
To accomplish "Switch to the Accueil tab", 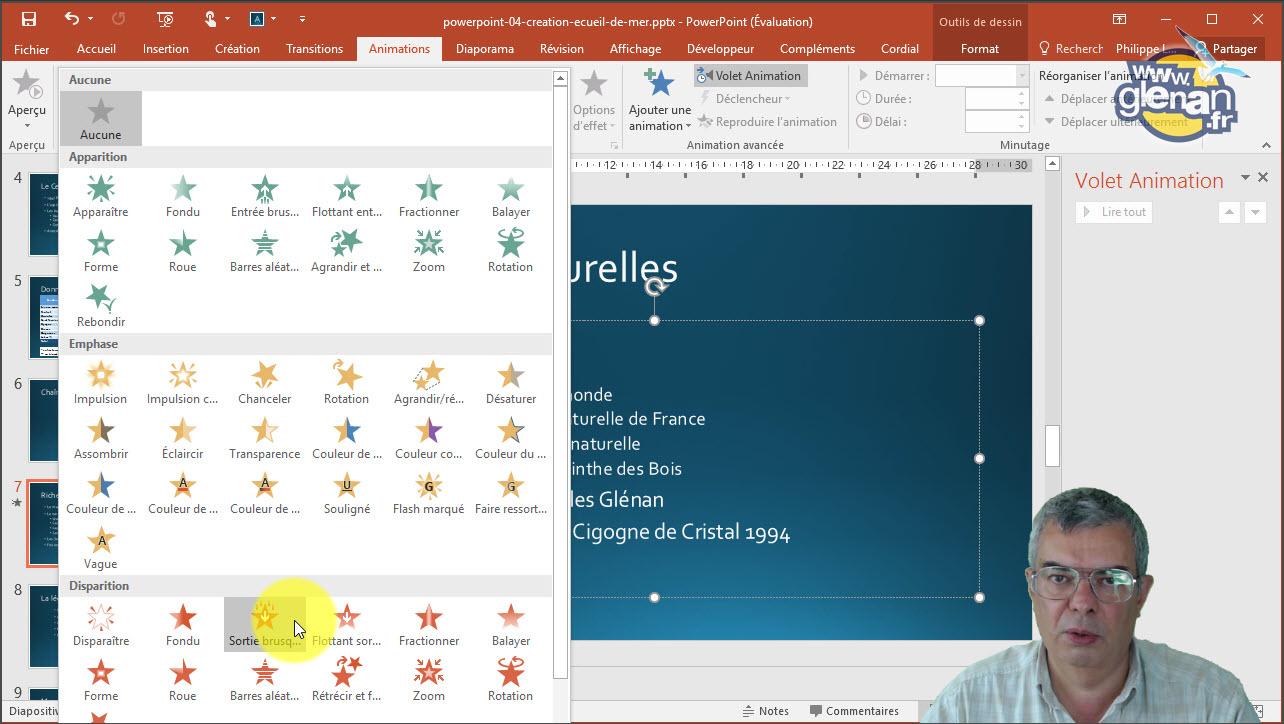I will tap(96, 49).
